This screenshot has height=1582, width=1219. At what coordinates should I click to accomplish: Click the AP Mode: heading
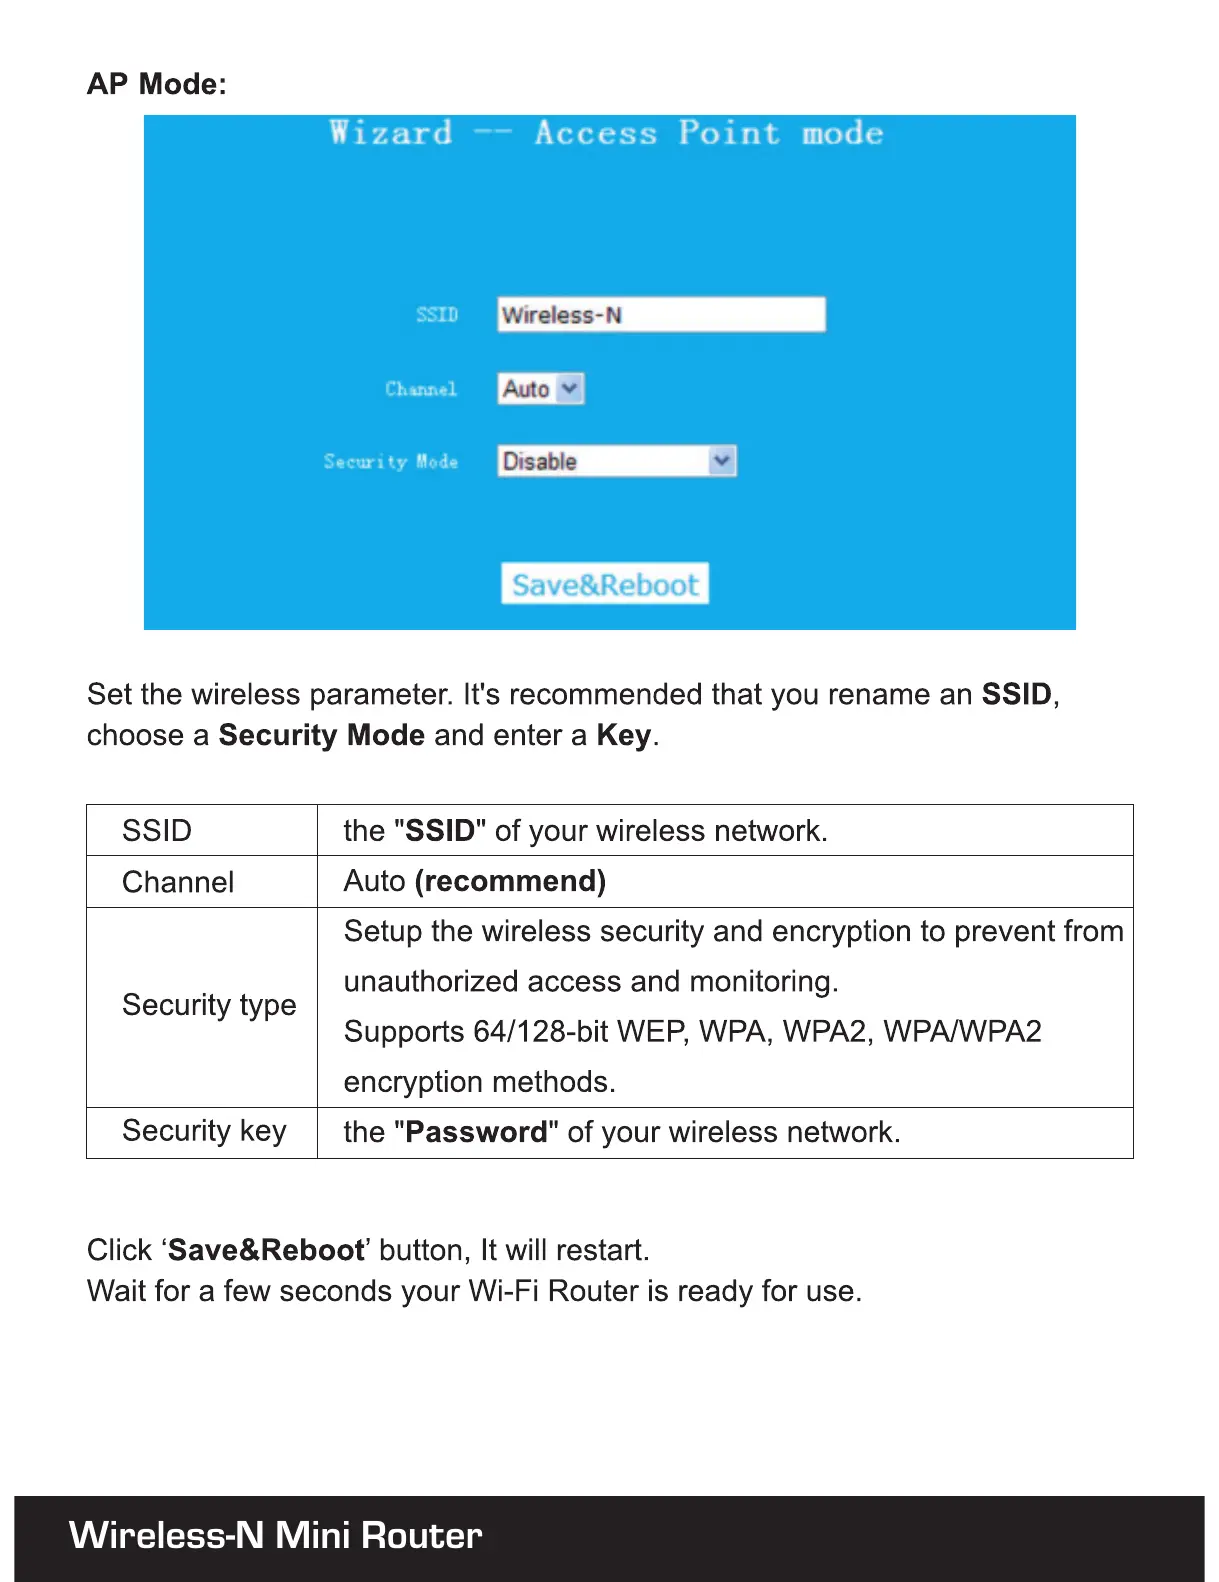pos(157,84)
